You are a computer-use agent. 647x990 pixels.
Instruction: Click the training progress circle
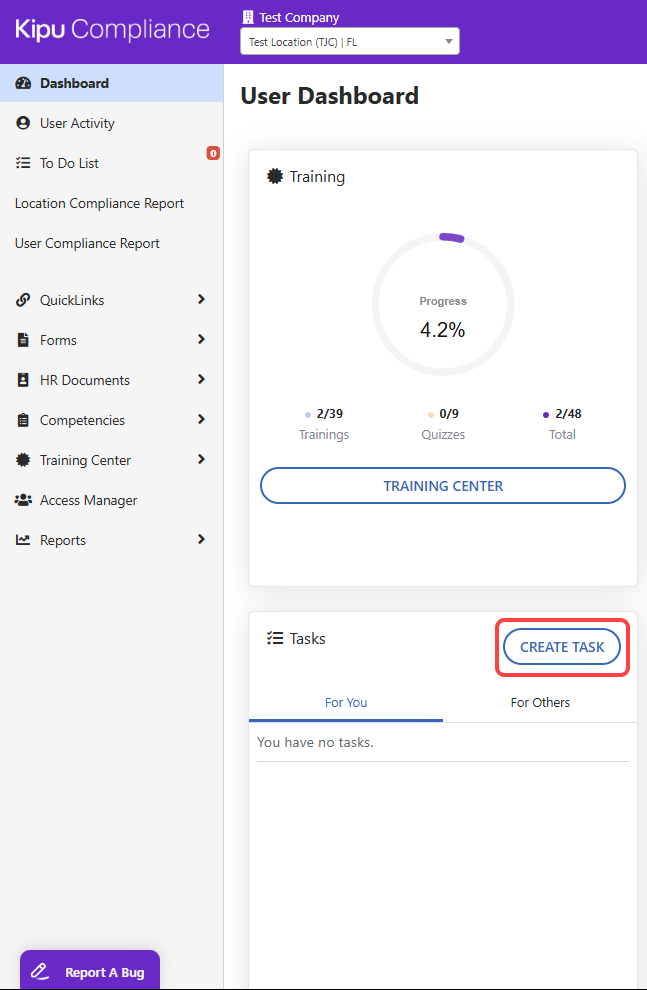pos(443,304)
